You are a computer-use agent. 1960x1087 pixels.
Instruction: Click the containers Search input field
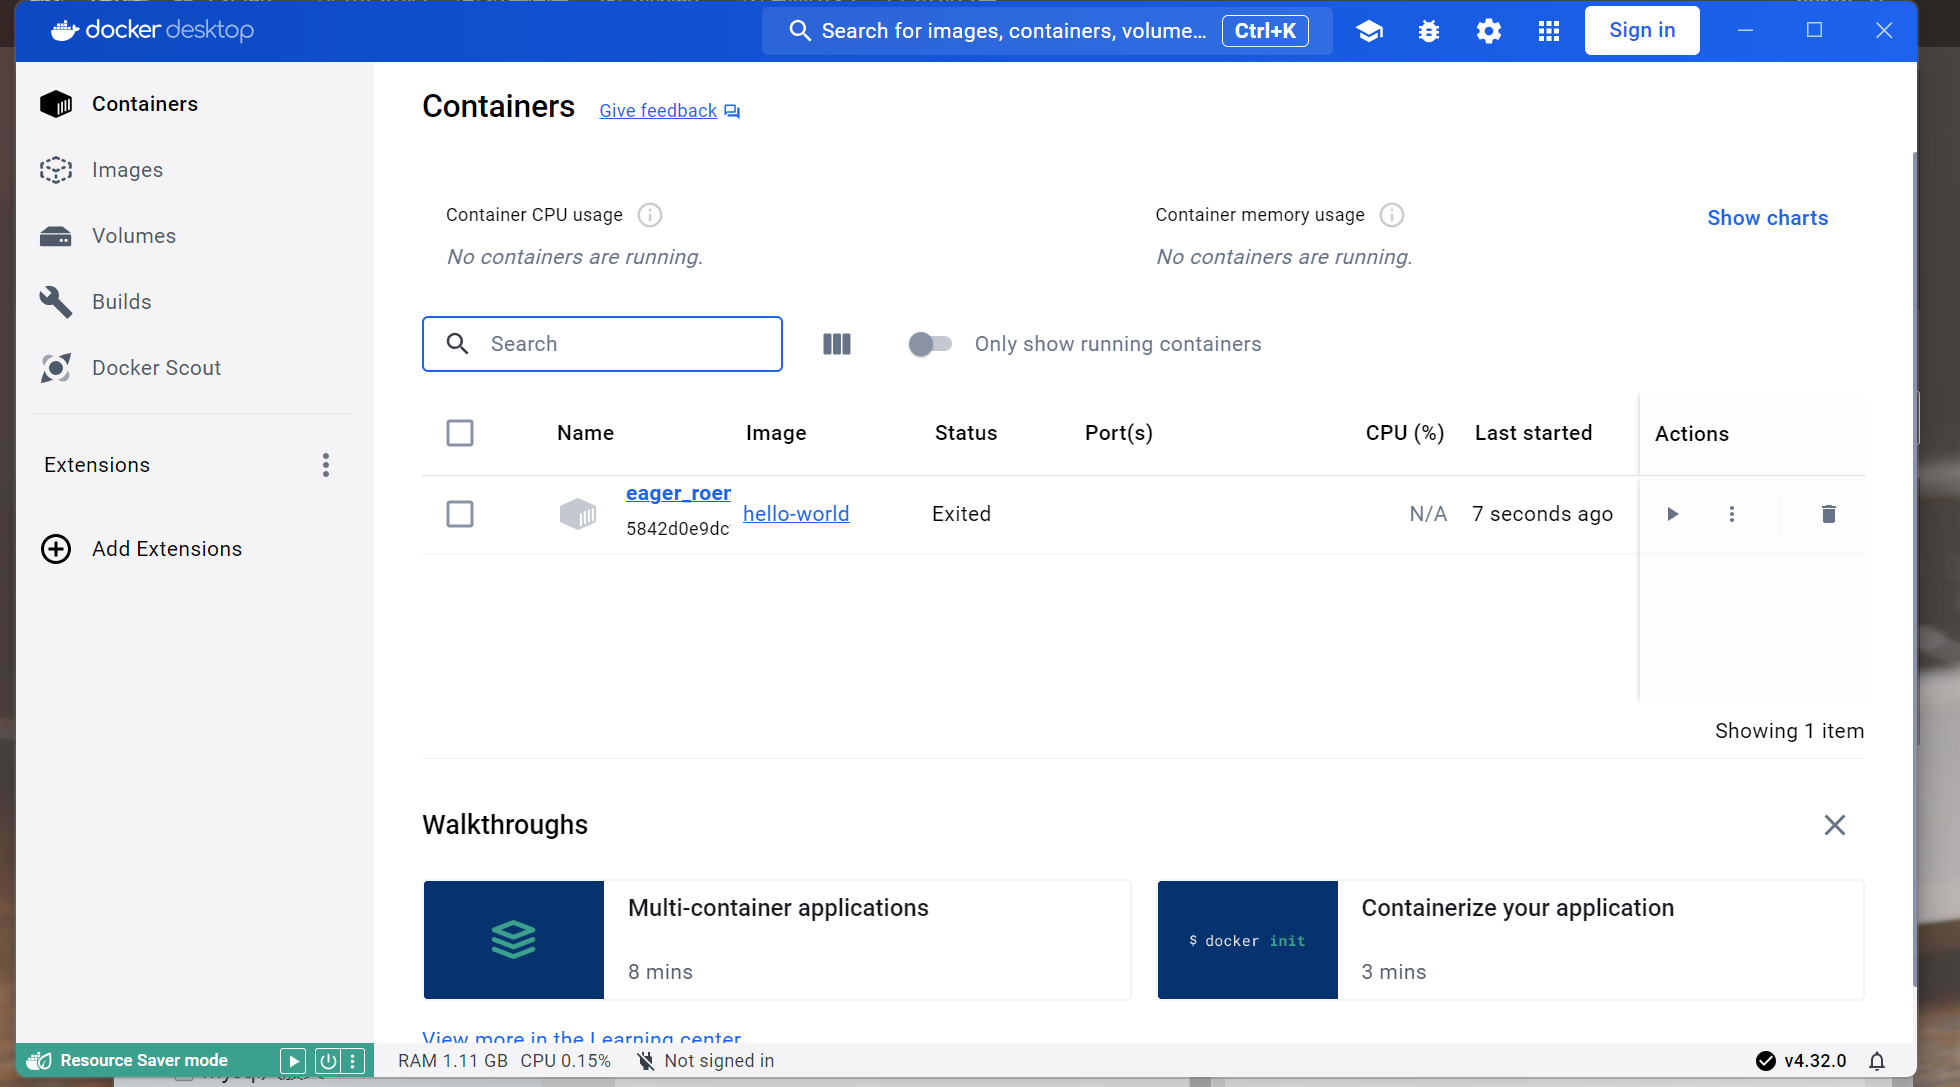point(602,344)
